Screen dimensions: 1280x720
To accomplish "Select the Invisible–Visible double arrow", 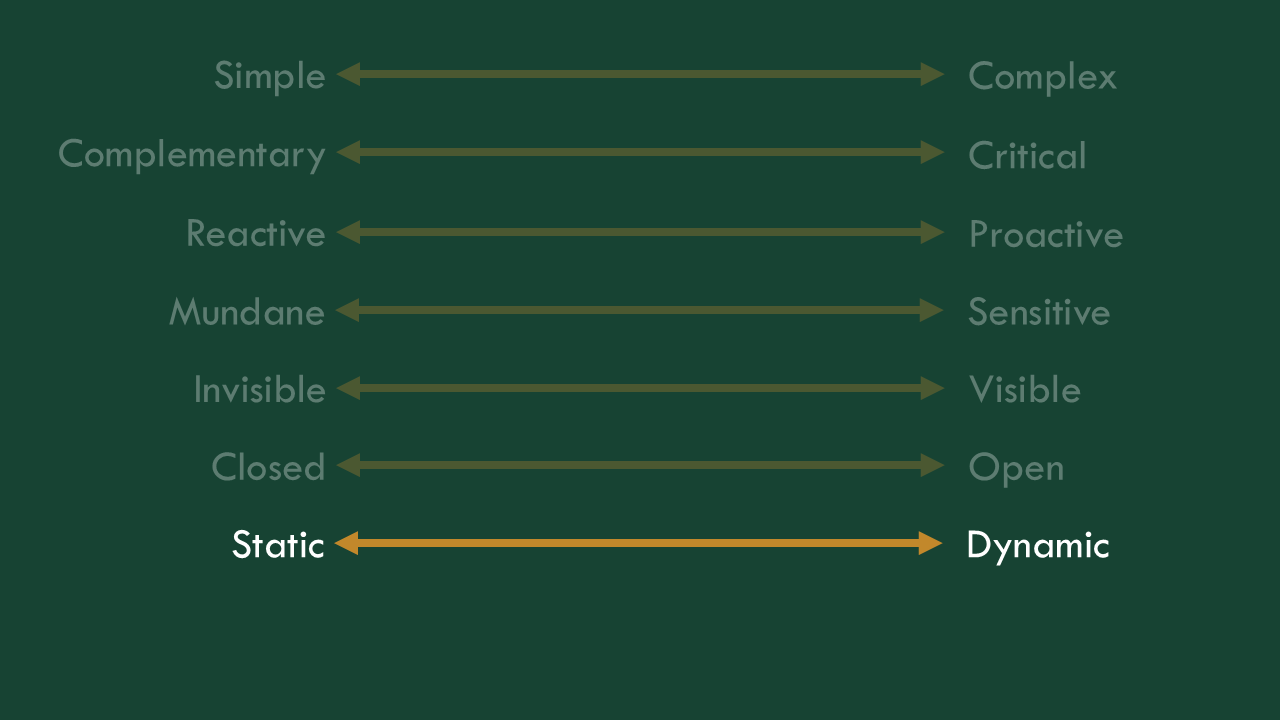I will 639,388.
